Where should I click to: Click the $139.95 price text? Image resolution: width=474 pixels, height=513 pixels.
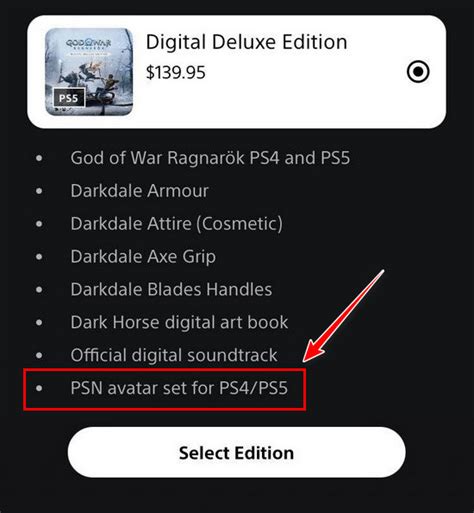(x=176, y=72)
